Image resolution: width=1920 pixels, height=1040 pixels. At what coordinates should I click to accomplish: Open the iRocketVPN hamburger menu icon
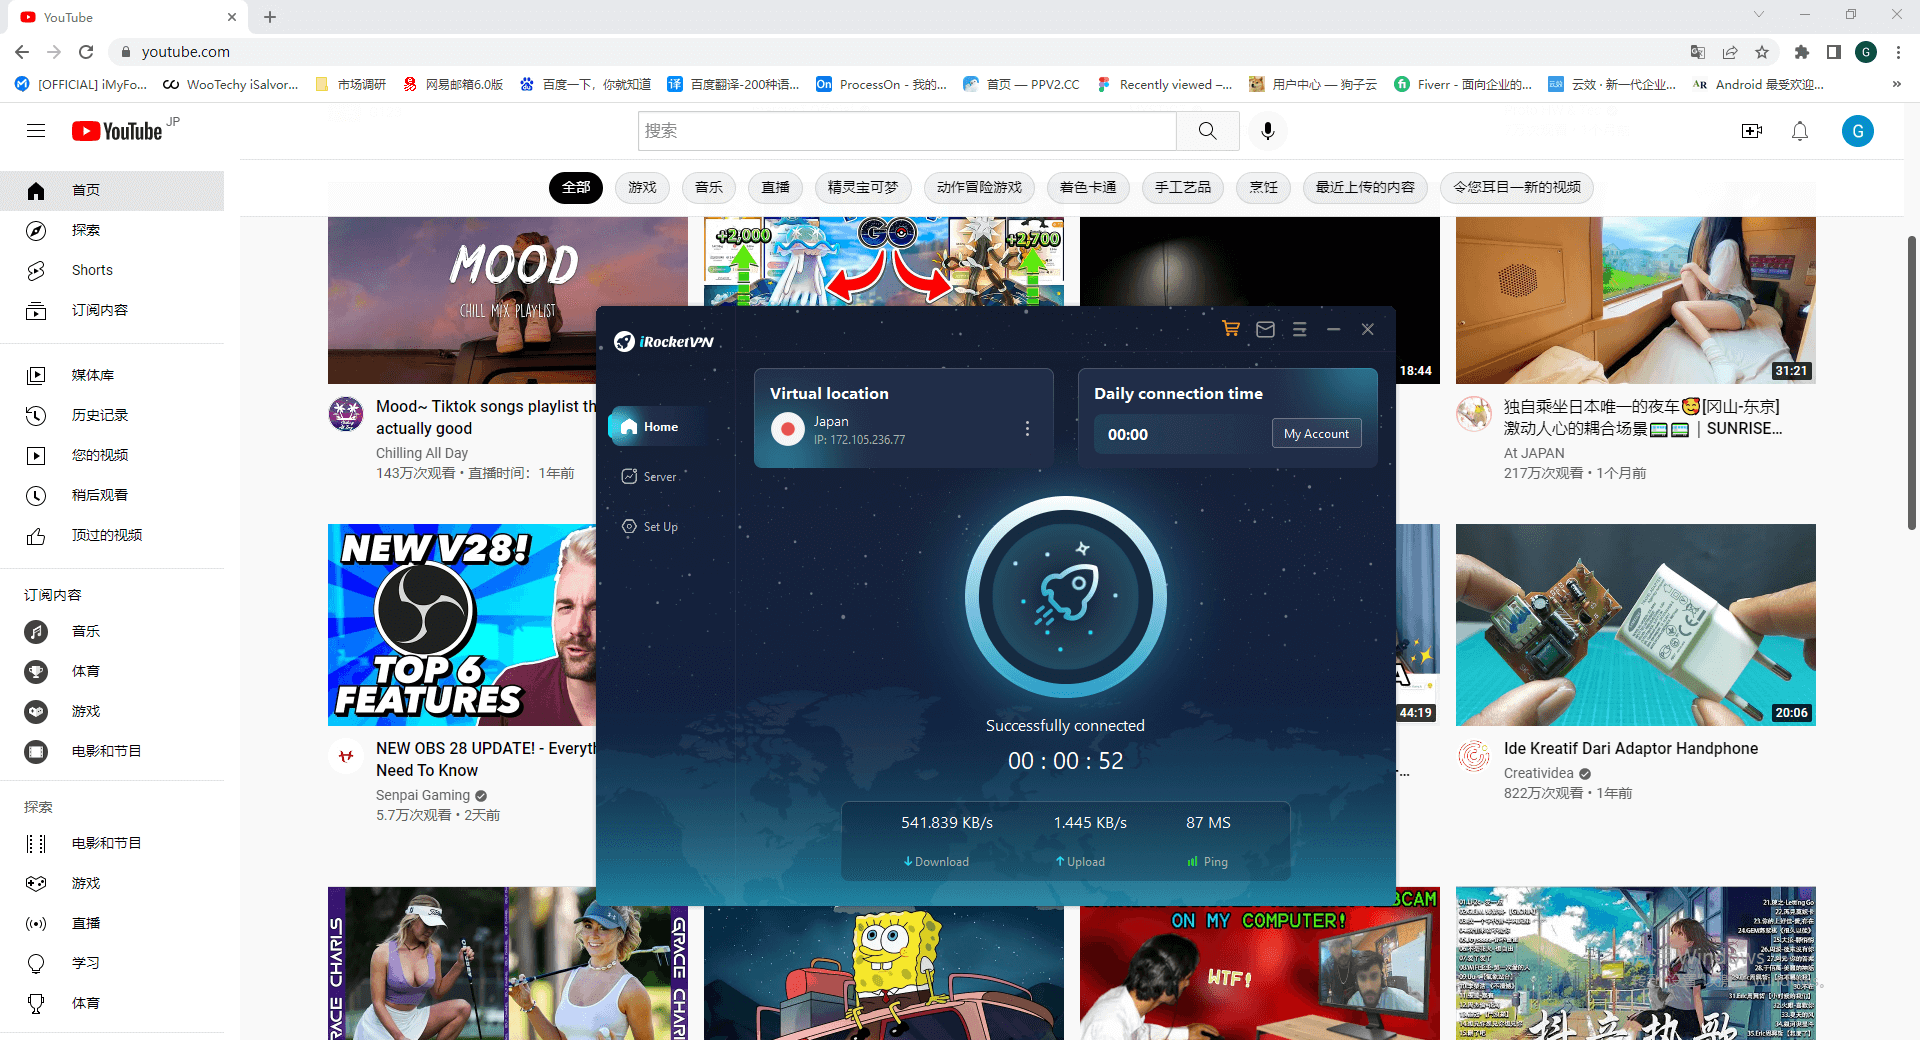click(1299, 329)
